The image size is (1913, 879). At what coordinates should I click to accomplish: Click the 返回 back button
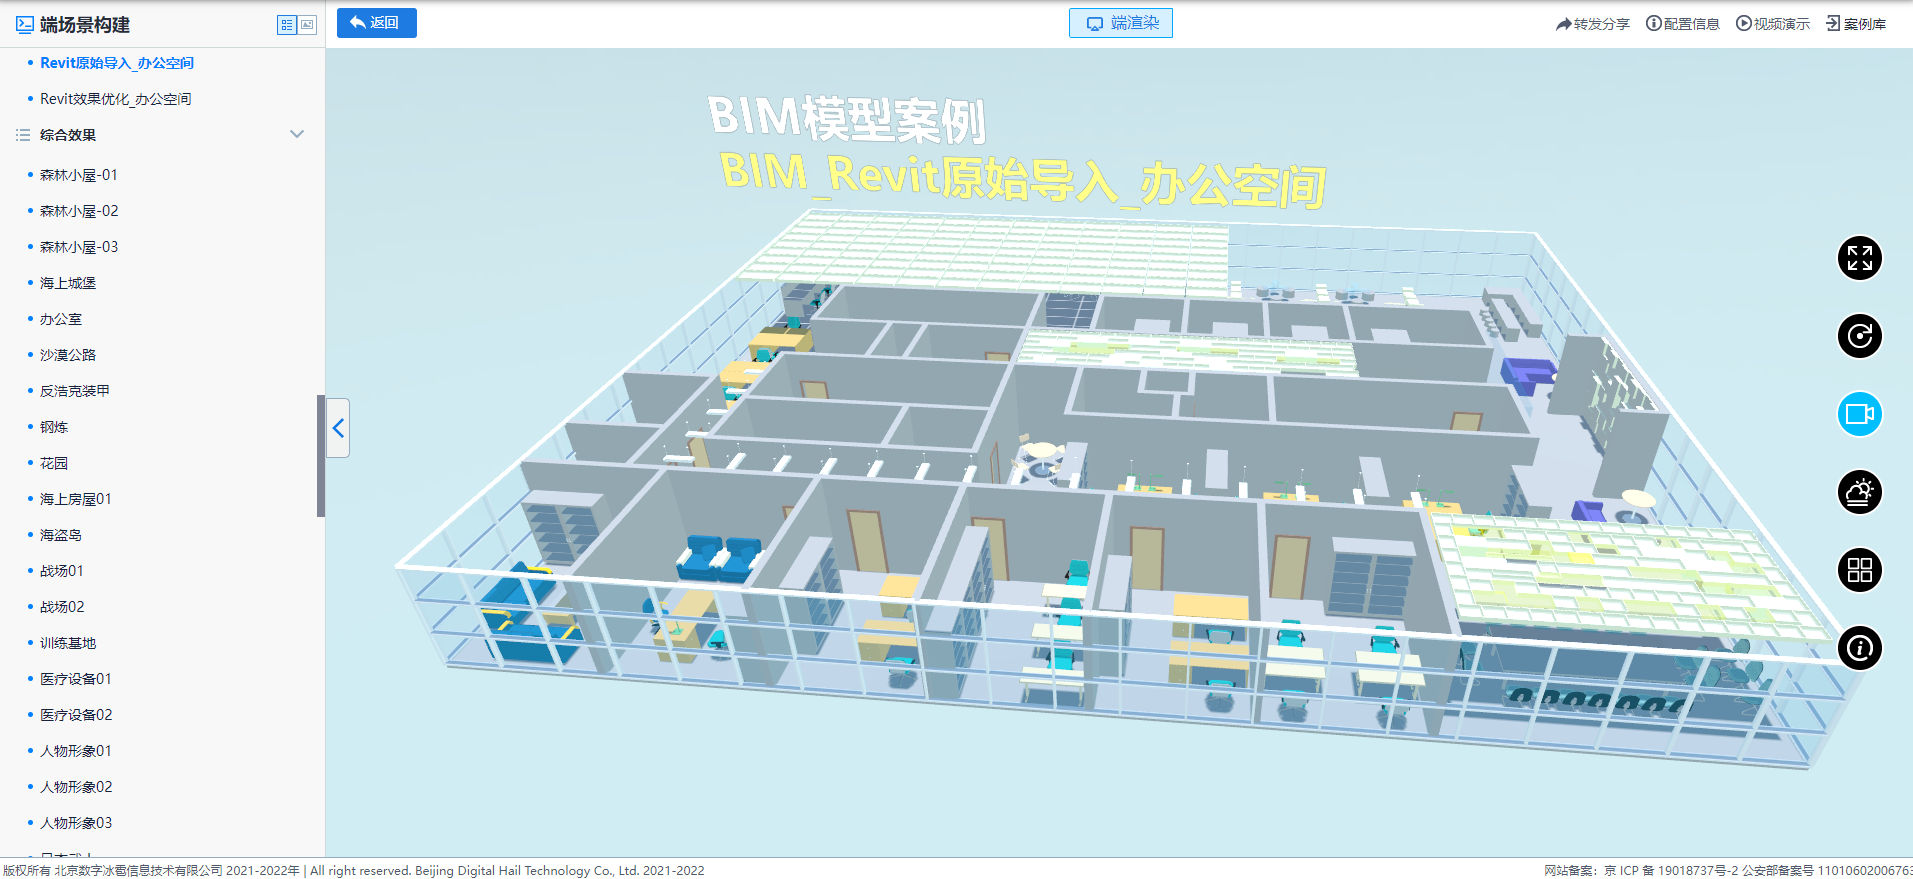pyautogui.click(x=377, y=23)
